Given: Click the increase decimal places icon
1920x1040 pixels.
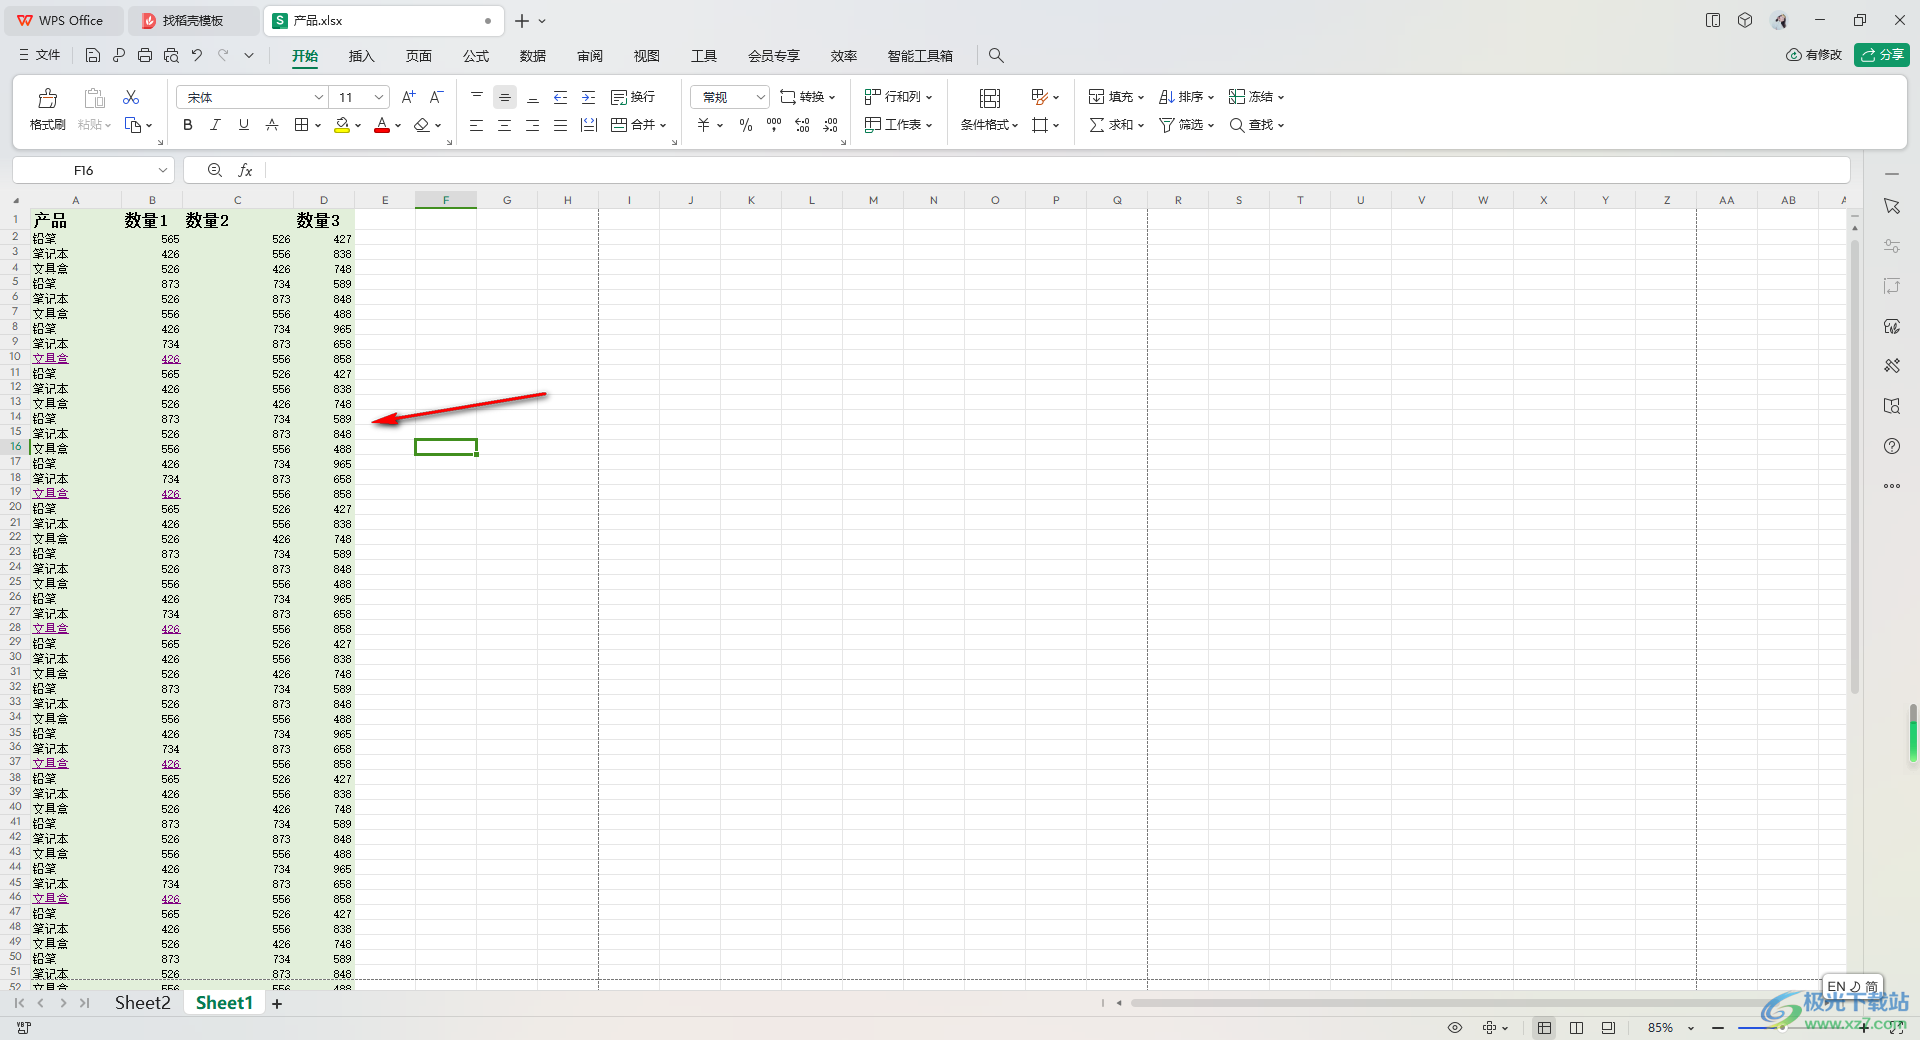Looking at the screenshot, I should [803, 125].
